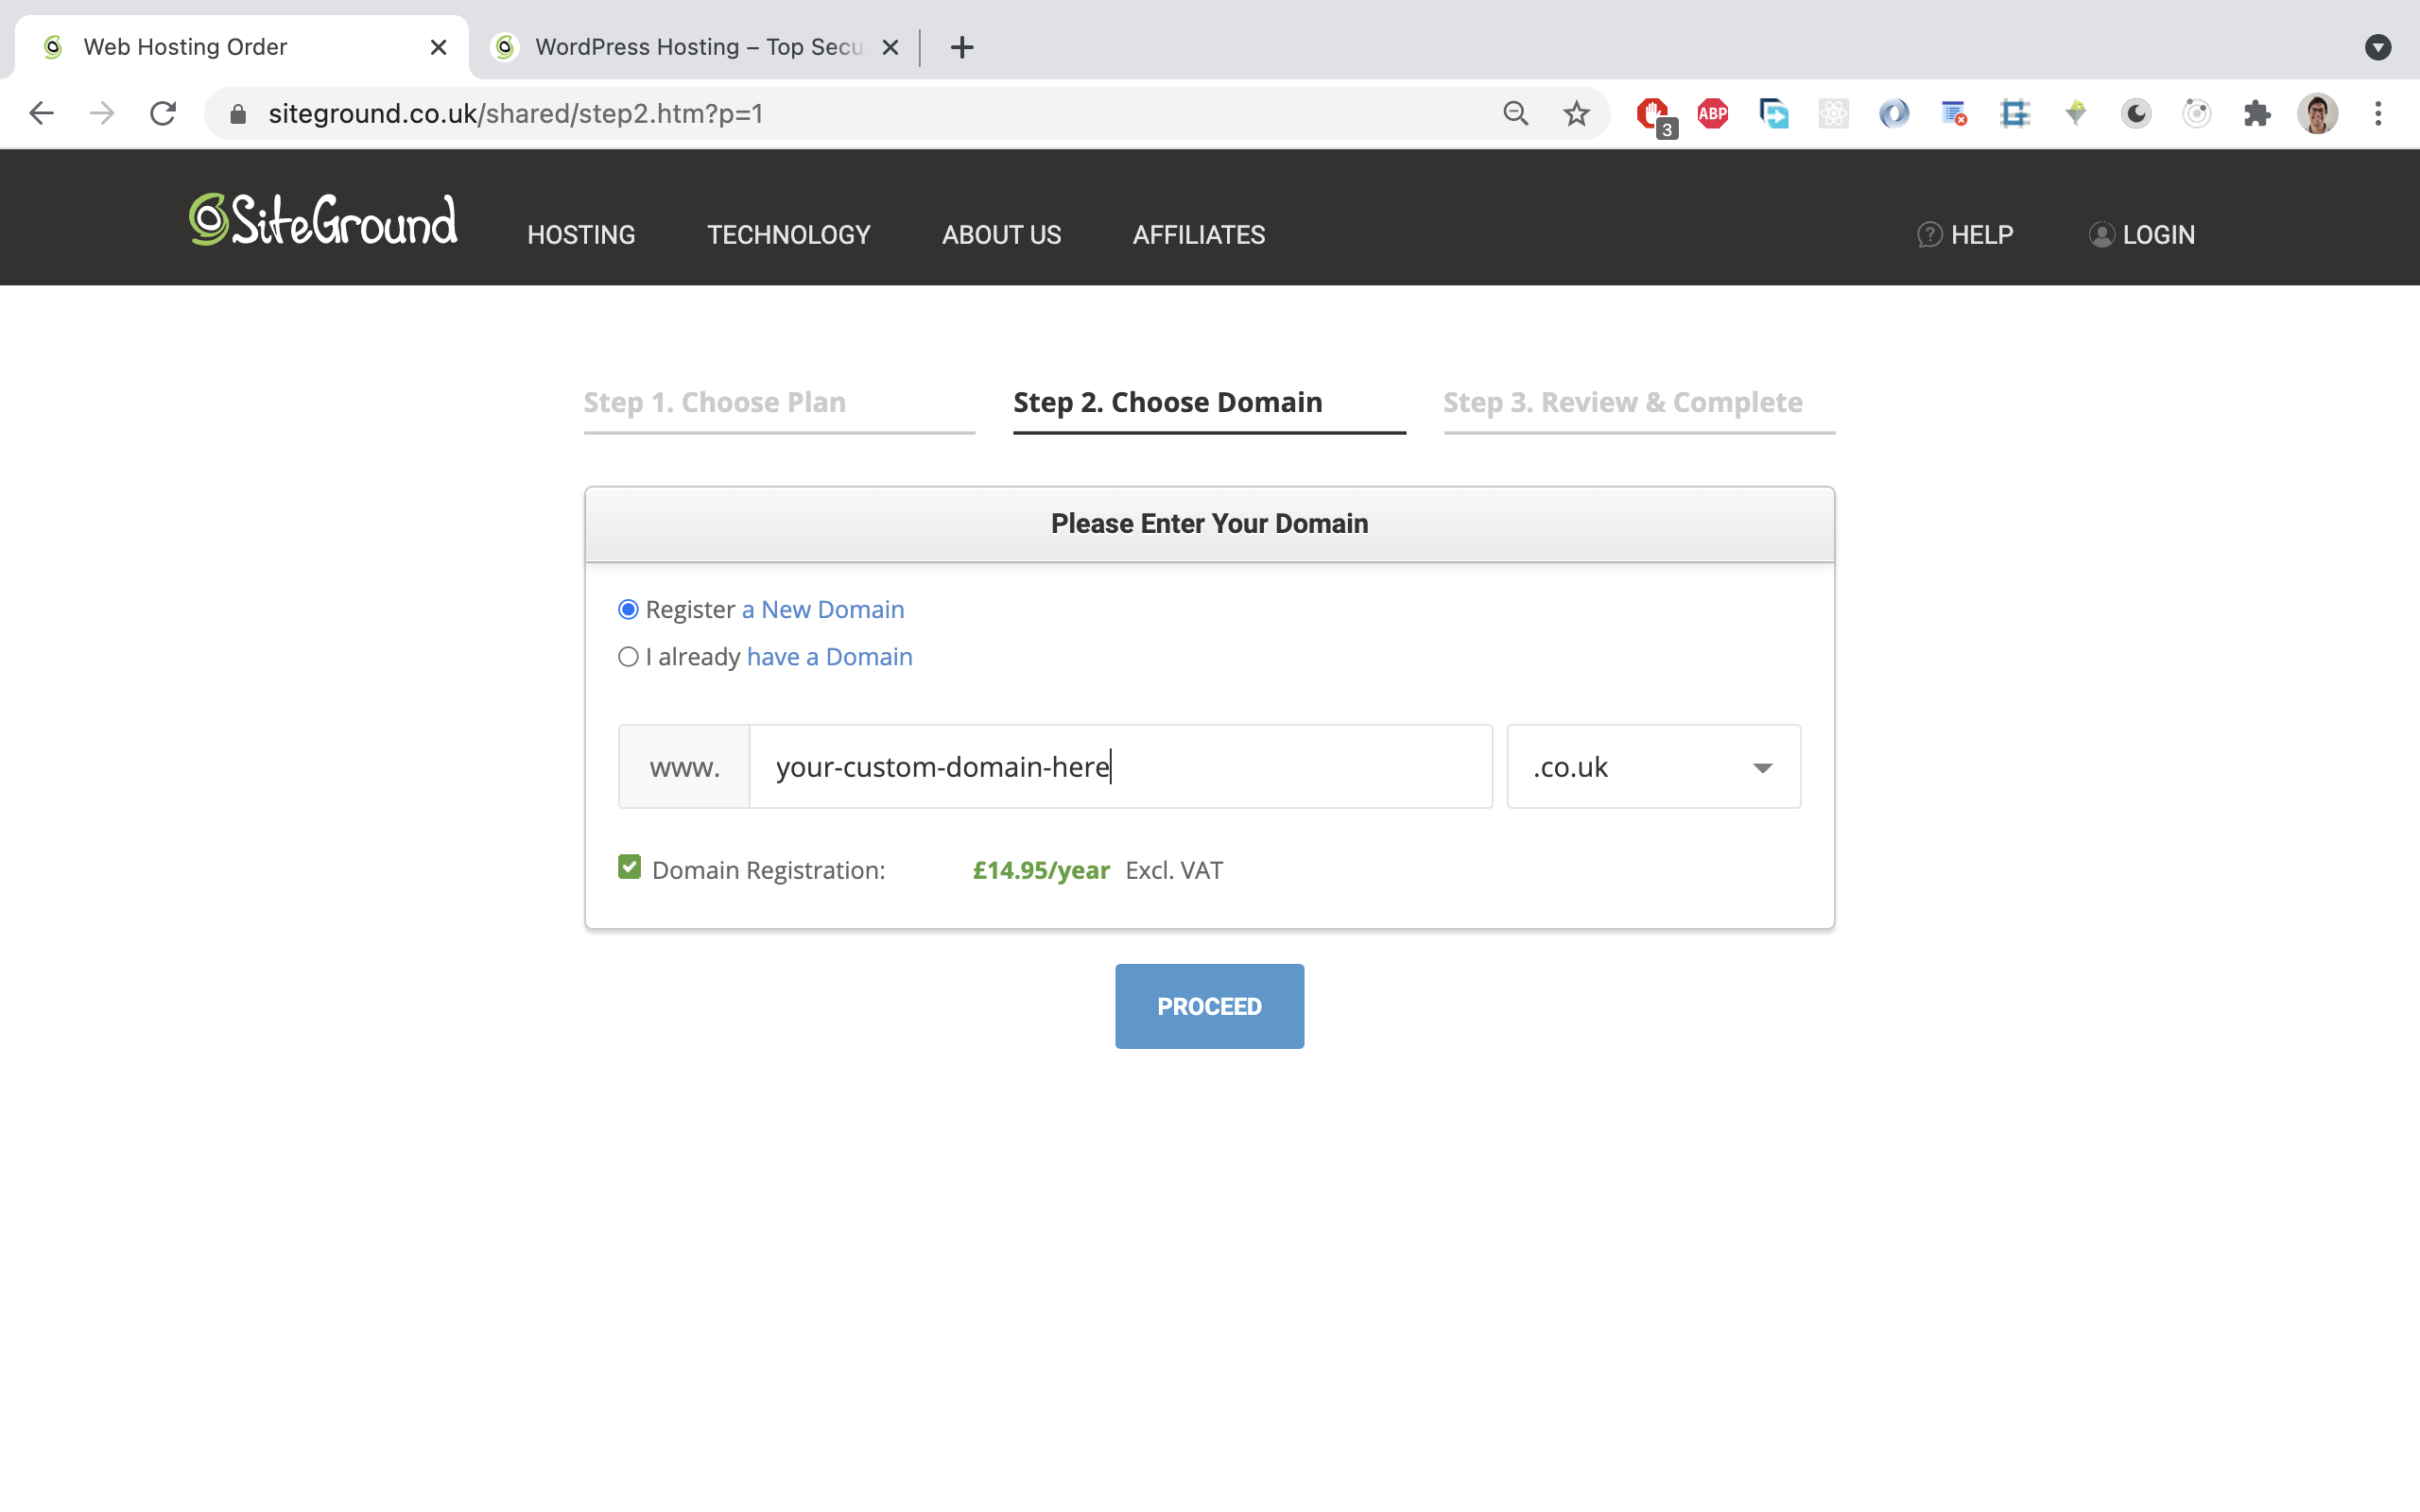Select the Register a New Domain radio button
2420x1512 pixels.
pyautogui.click(x=628, y=609)
